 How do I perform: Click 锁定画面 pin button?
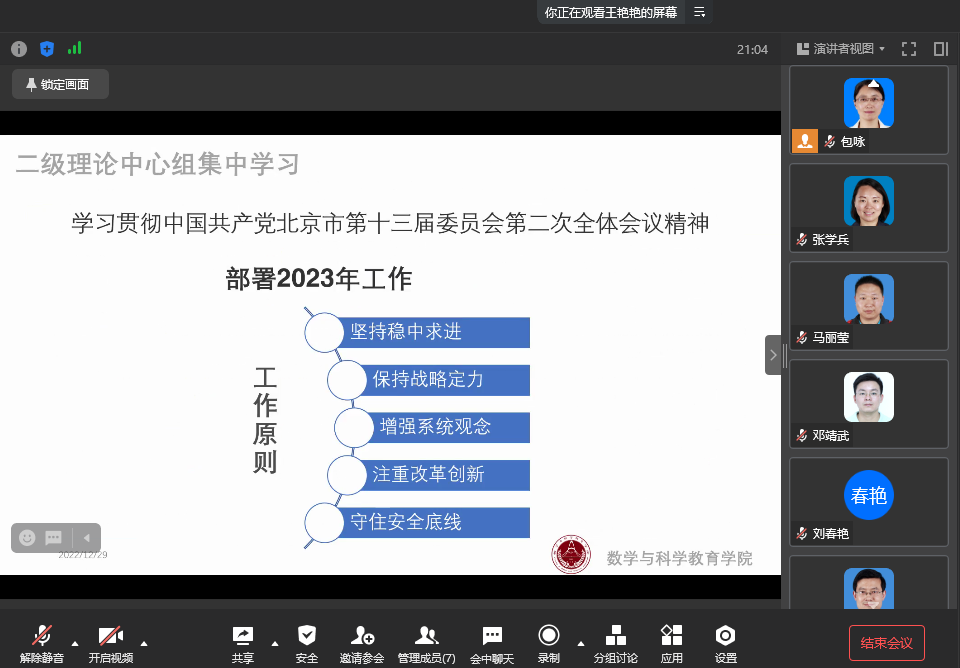pos(60,84)
